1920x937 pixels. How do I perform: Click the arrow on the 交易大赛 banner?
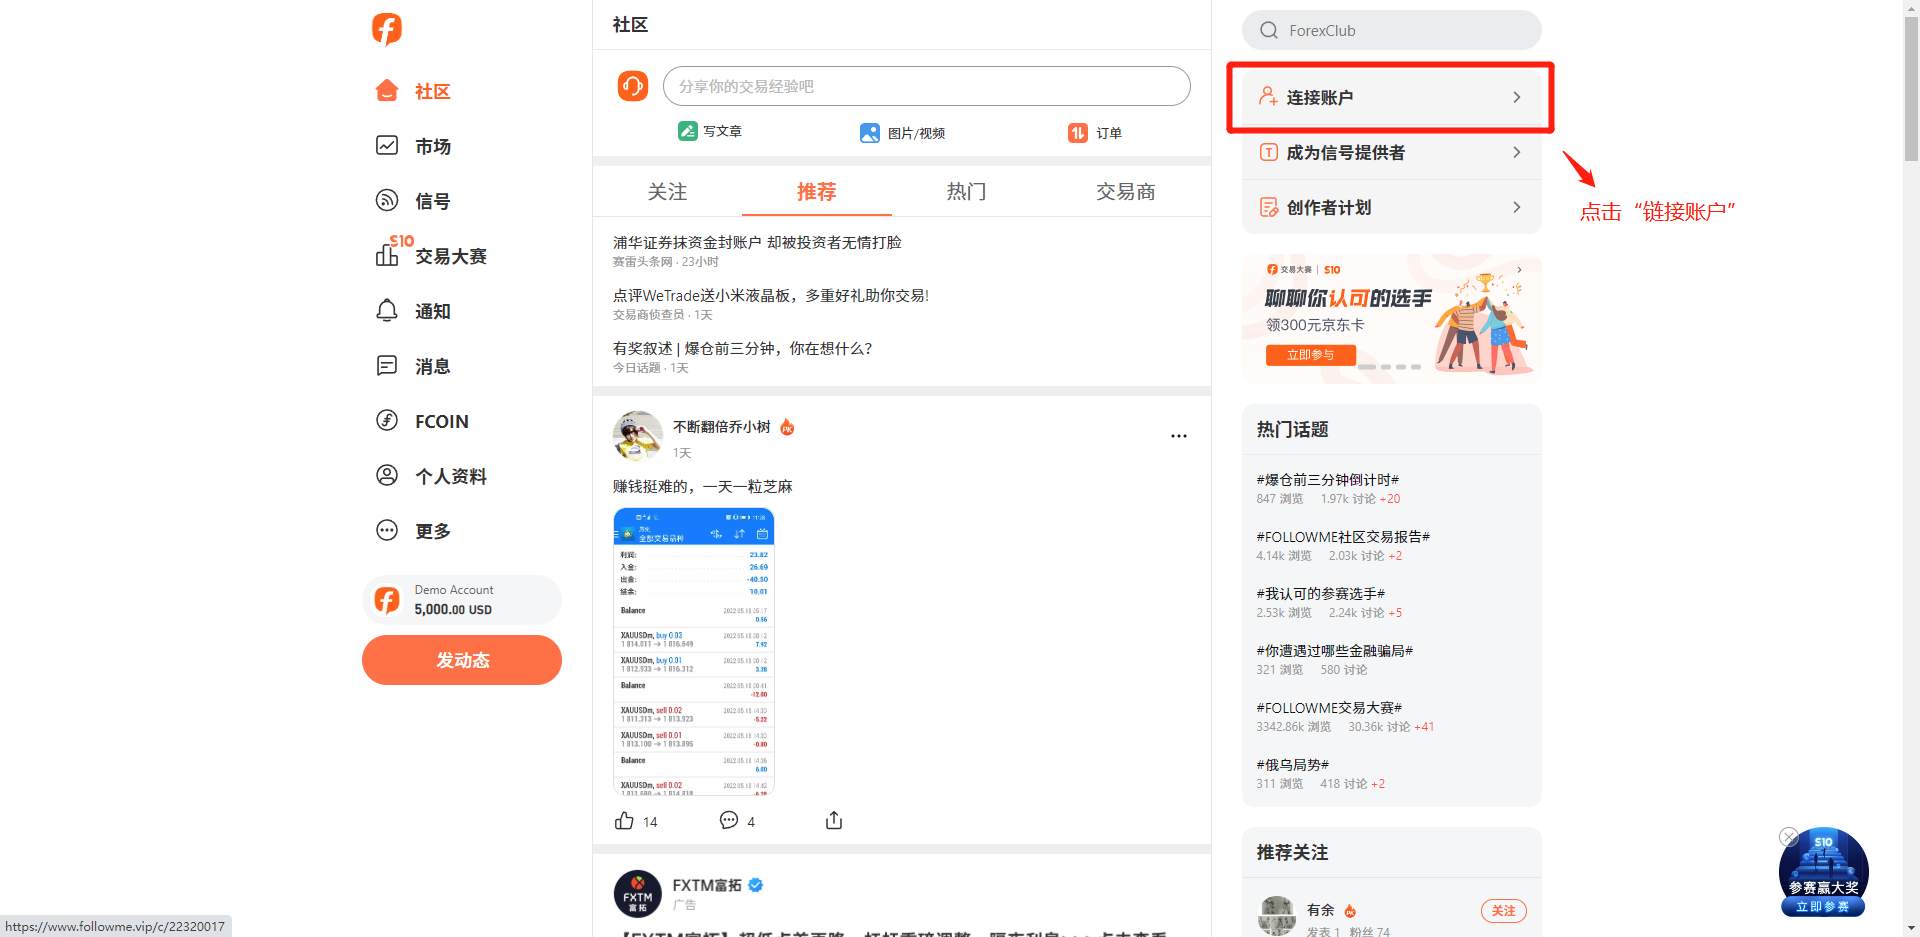(x=1520, y=269)
